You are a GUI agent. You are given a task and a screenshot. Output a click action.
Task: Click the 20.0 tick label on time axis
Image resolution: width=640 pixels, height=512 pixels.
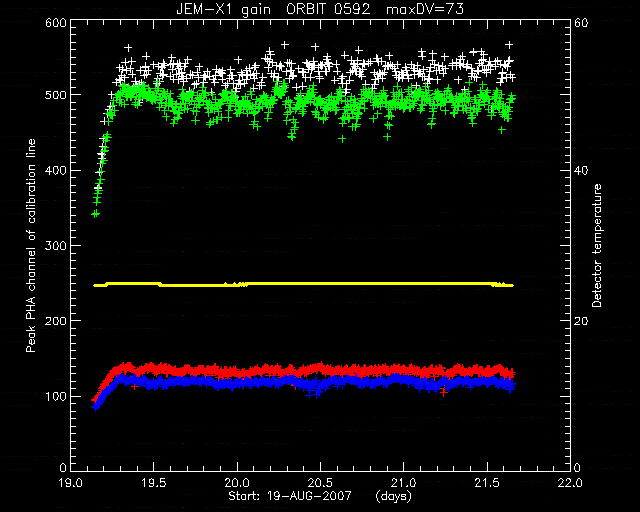tap(237, 483)
